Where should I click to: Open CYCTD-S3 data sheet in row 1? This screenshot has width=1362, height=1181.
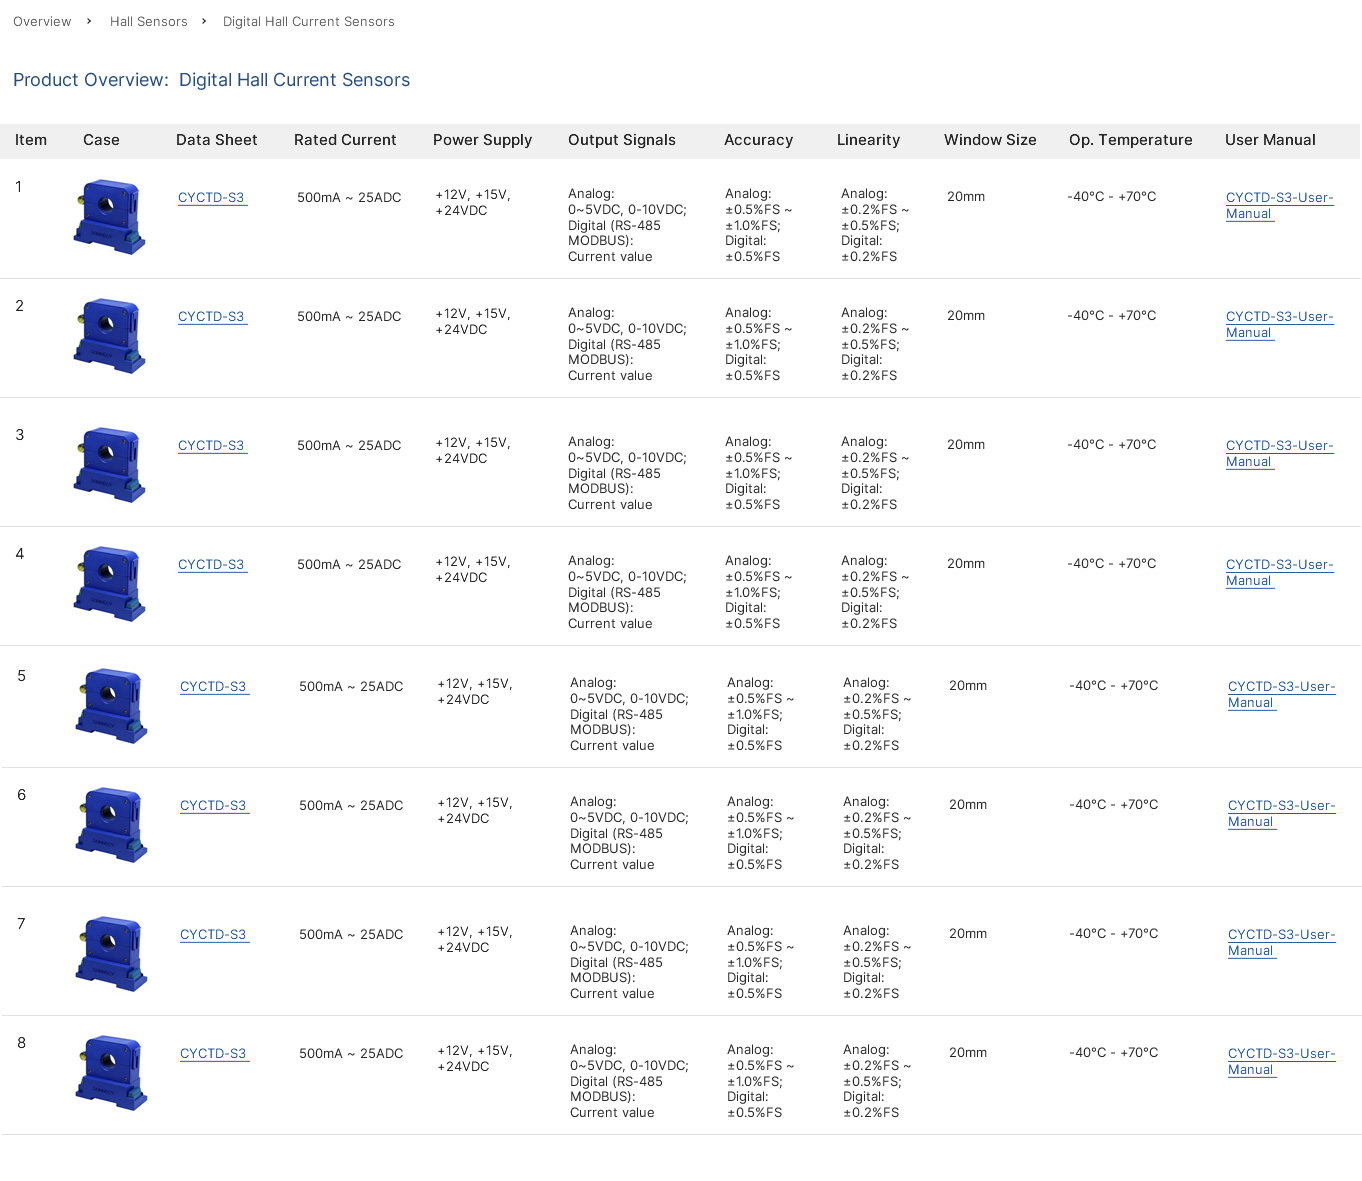(x=211, y=198)
